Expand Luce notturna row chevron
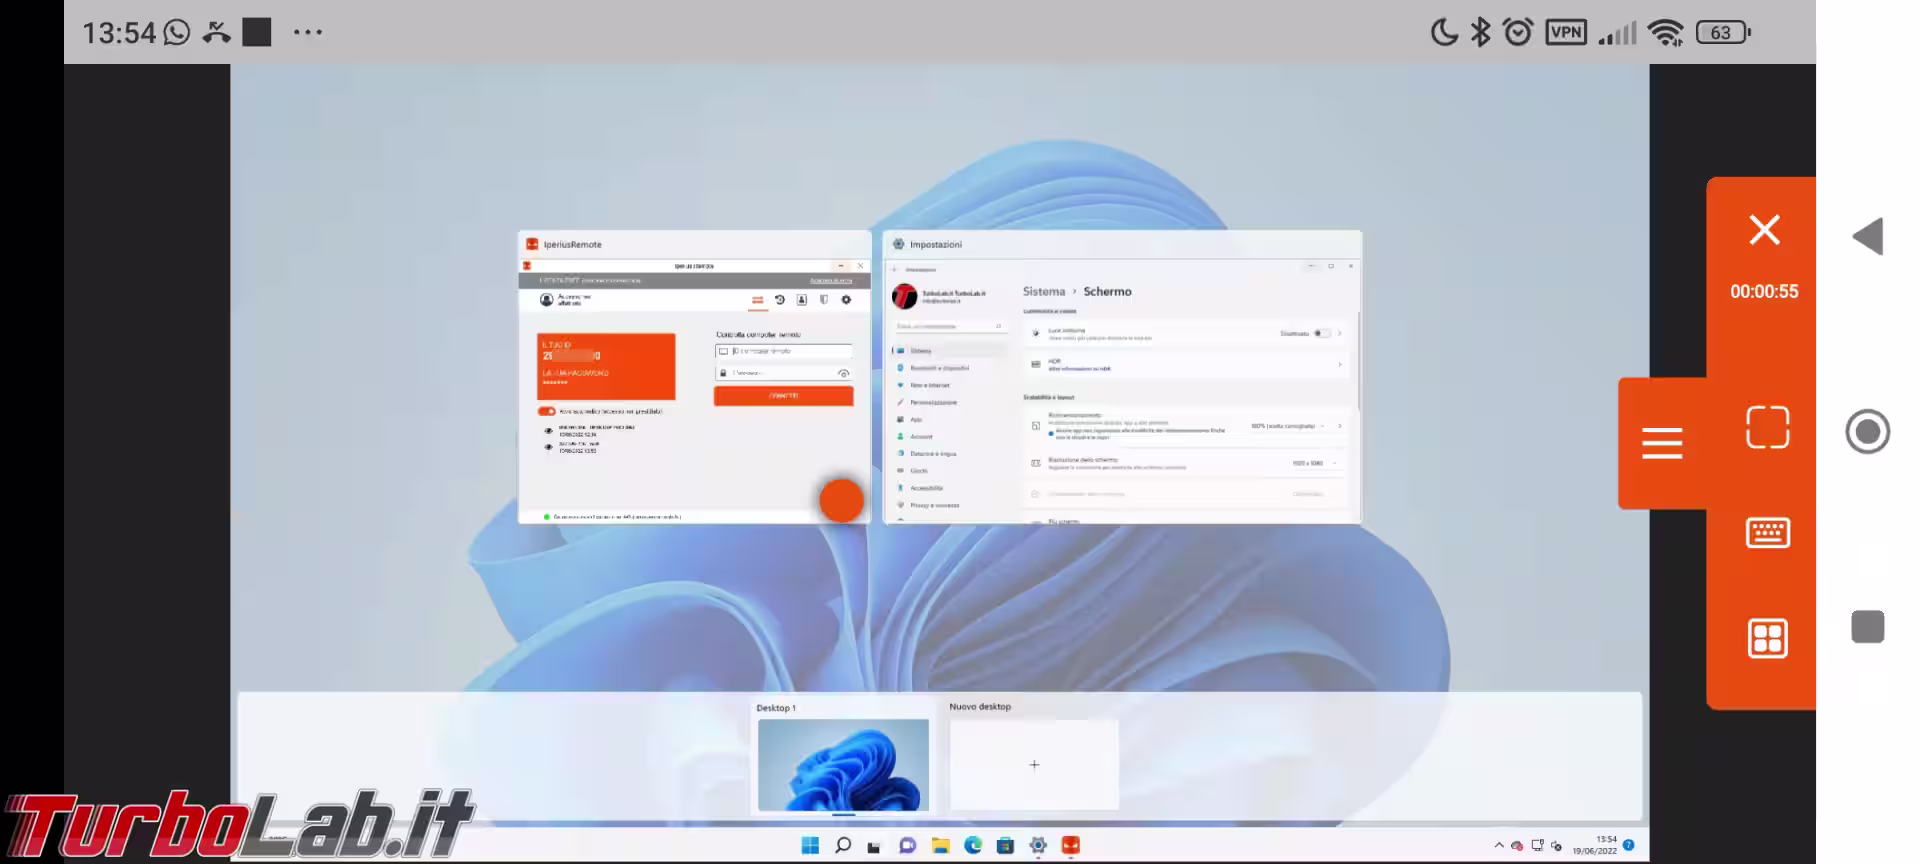The height and width of the screenshot is (864, 1920). coord(1340,333)
